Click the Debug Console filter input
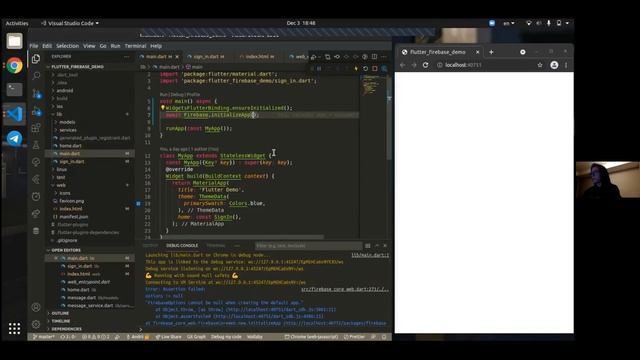 308,246
